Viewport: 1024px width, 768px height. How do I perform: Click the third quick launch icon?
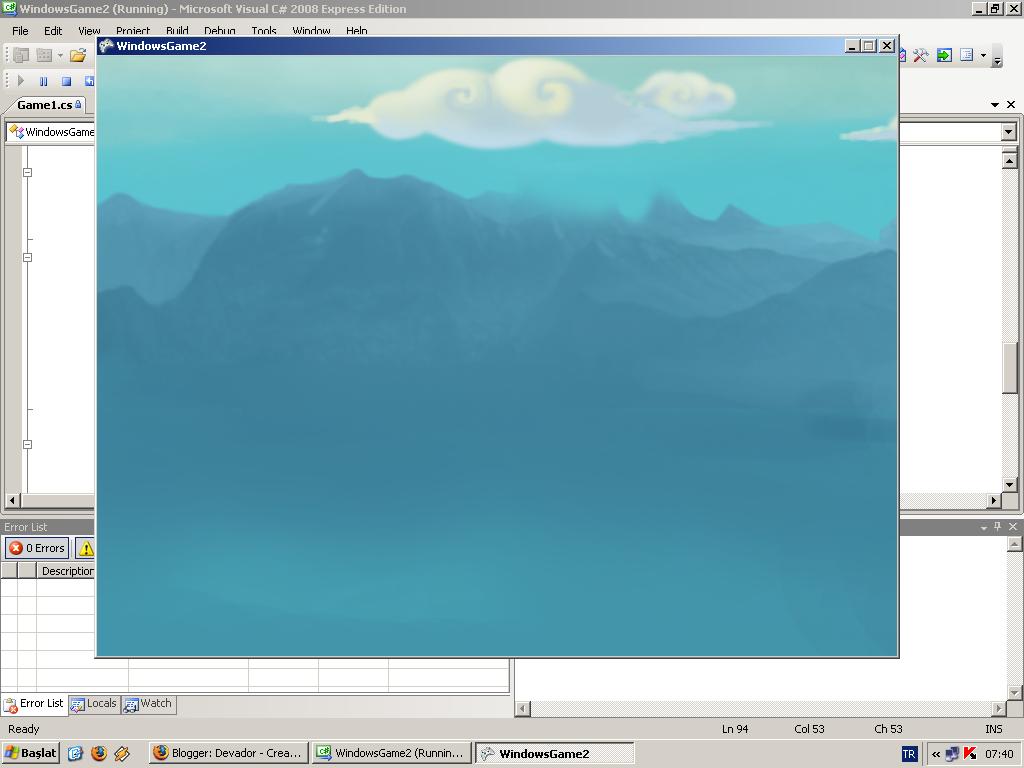click(x=121, y=754)
